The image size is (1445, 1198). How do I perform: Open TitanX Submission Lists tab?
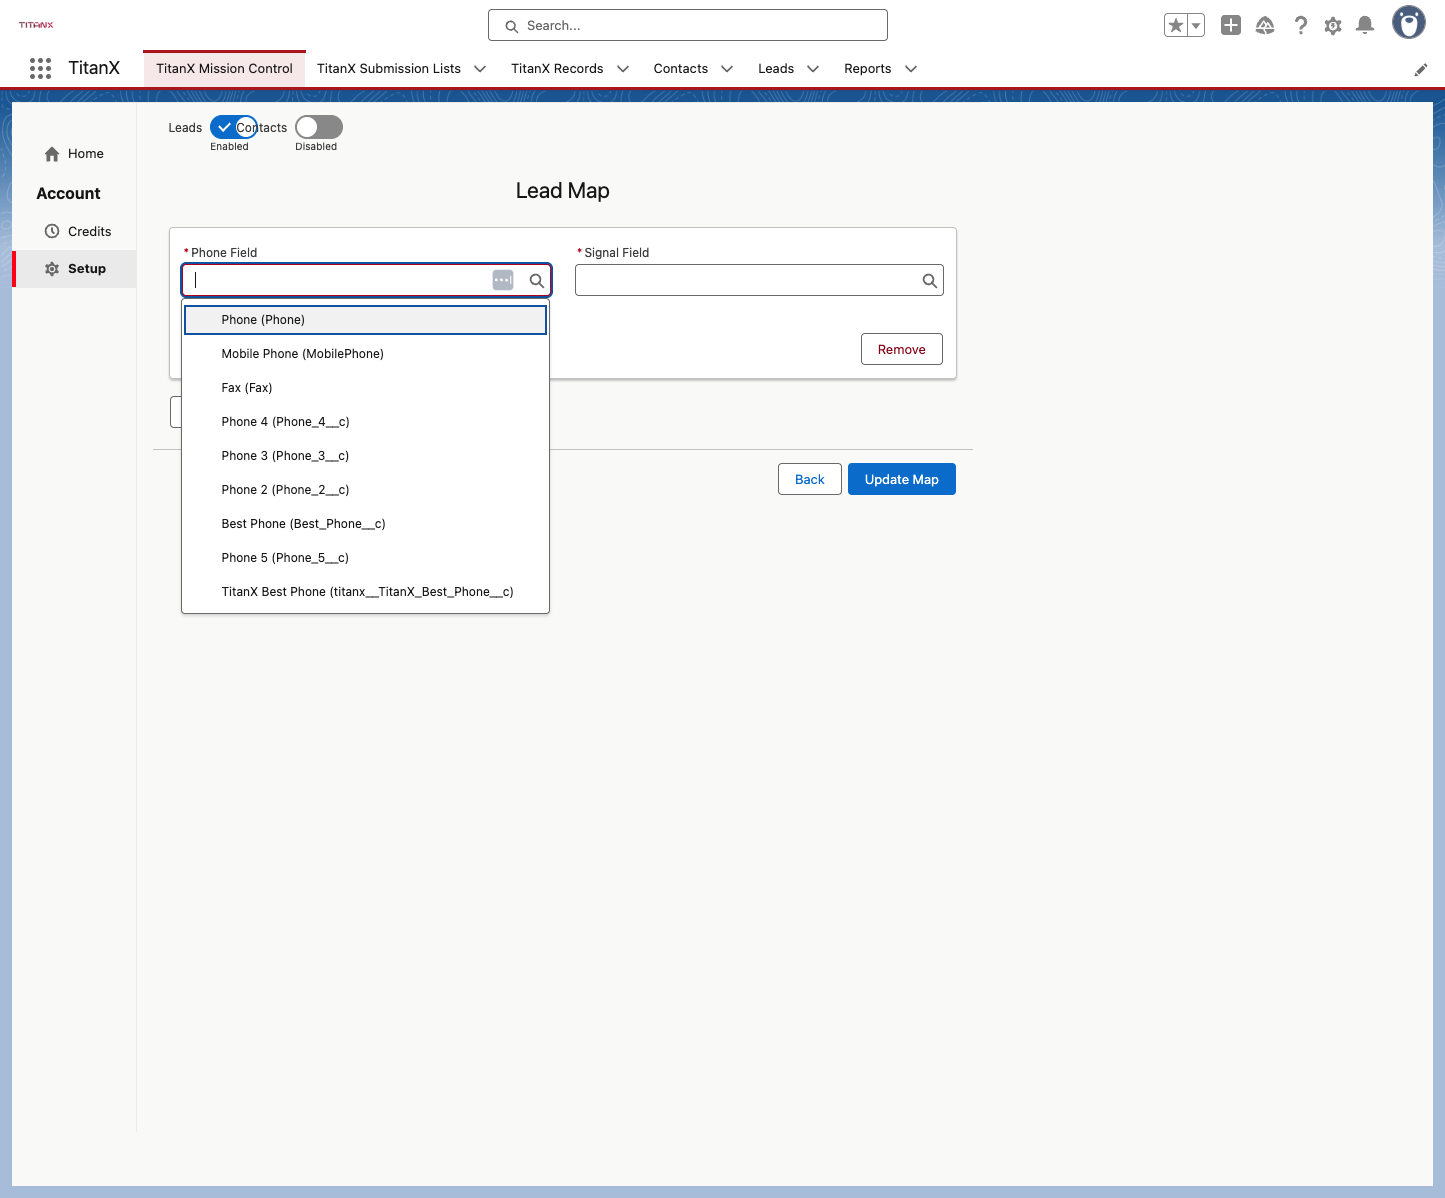pos(389,69)
